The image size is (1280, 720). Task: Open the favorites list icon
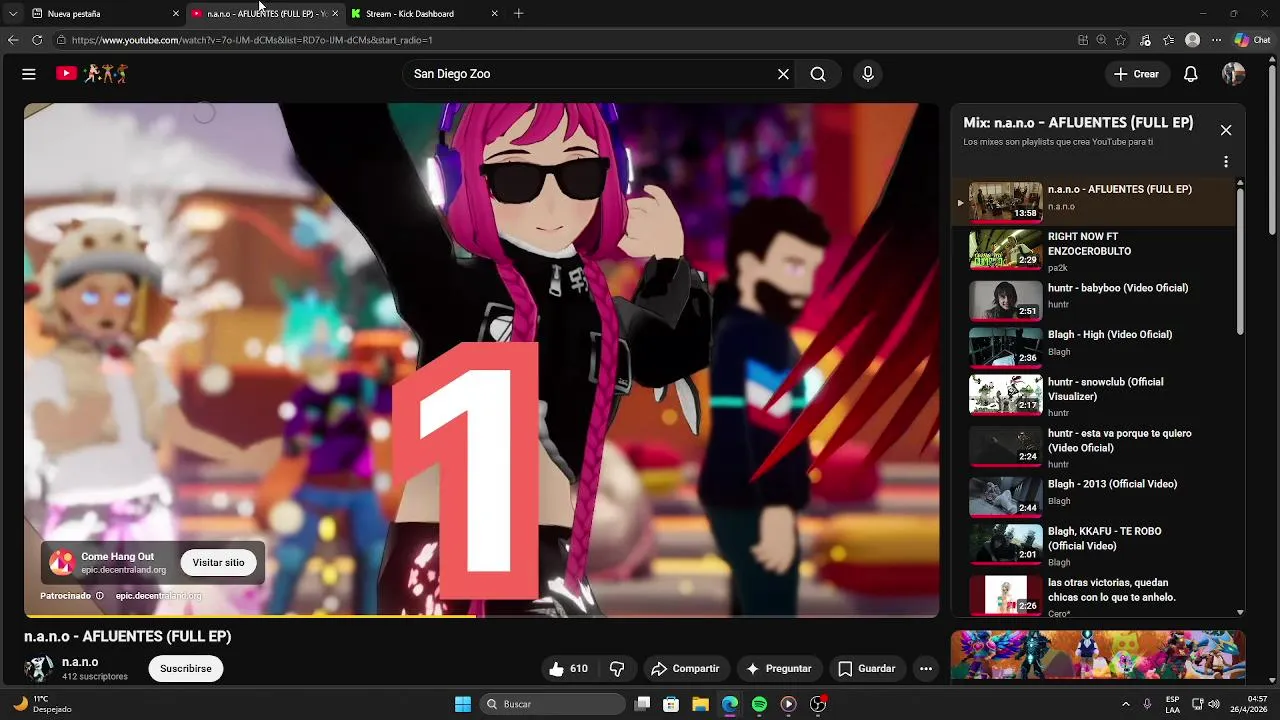click(1168, 40)
